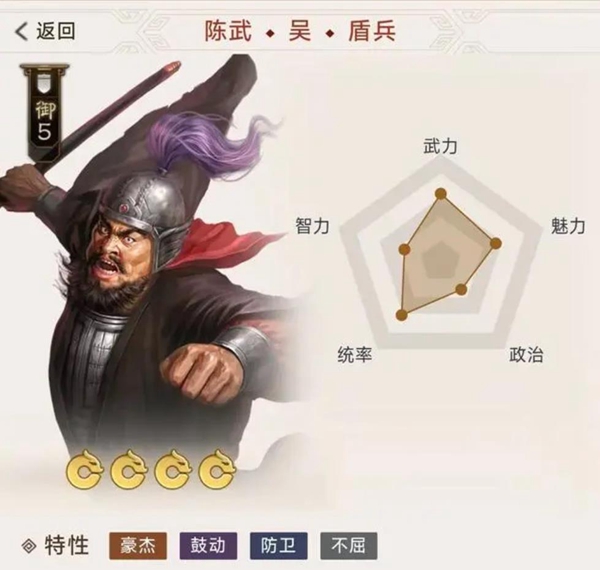The image size is (600, 570).
Task: Click the second gold dragon coin star
Action: tap(128, 470)
